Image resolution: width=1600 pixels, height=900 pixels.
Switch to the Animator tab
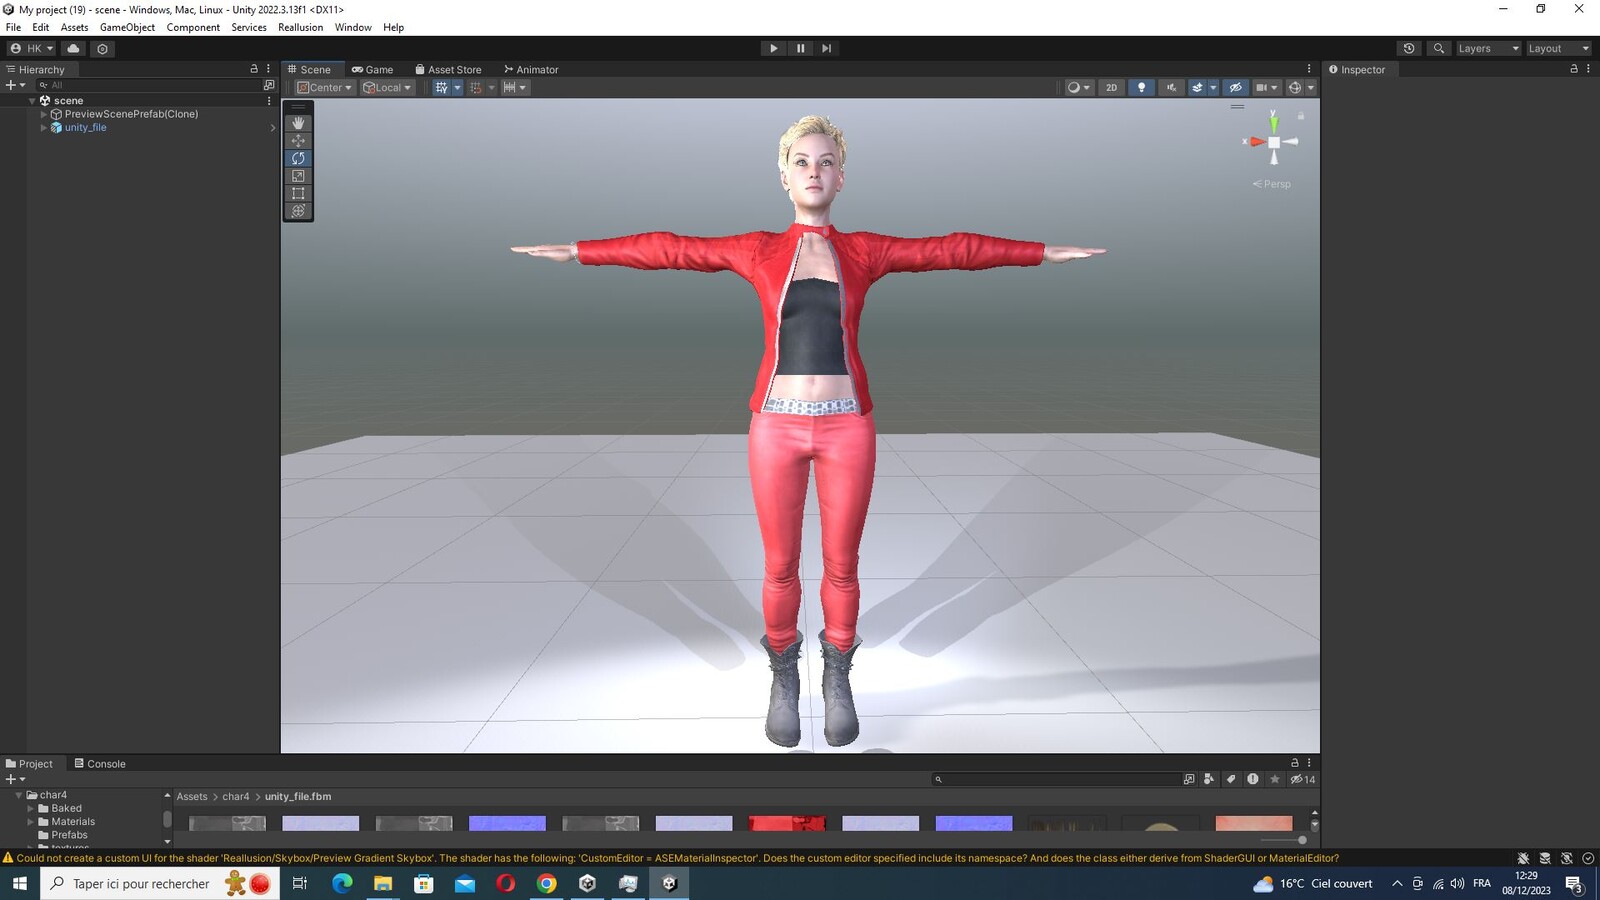pyautogui.click(x=531, y=70)
